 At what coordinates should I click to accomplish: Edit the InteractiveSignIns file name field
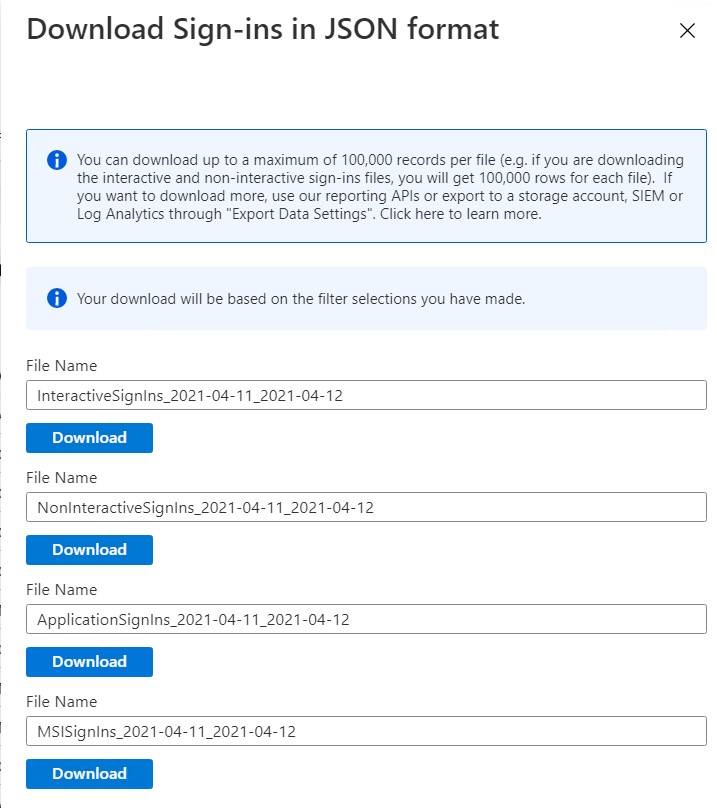click(366, 395)
